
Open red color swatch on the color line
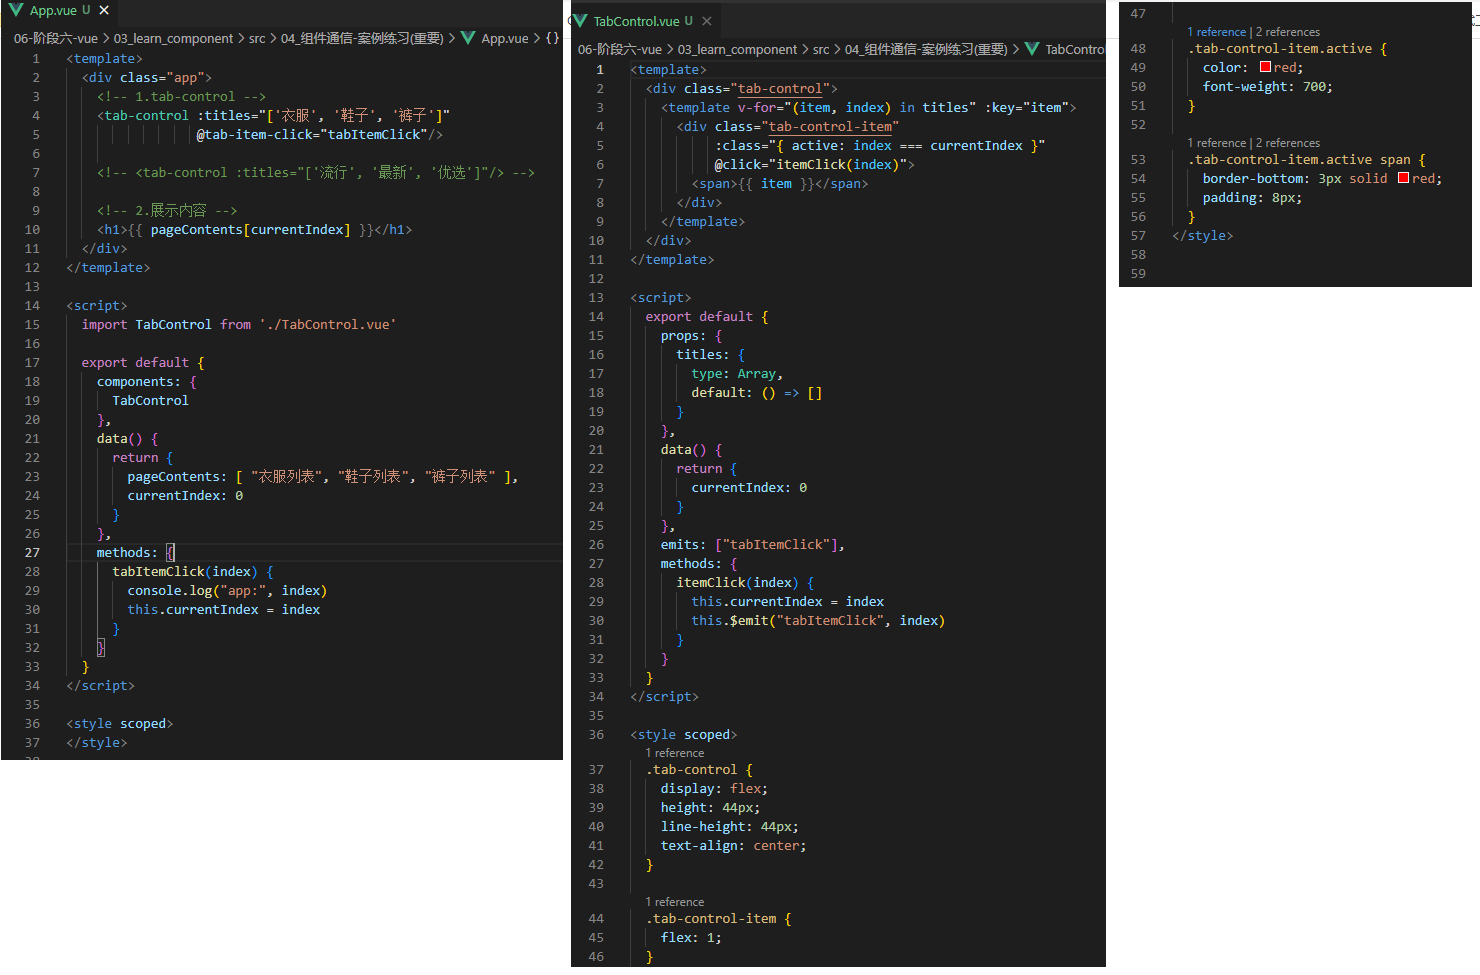[x=1265, y=67]
